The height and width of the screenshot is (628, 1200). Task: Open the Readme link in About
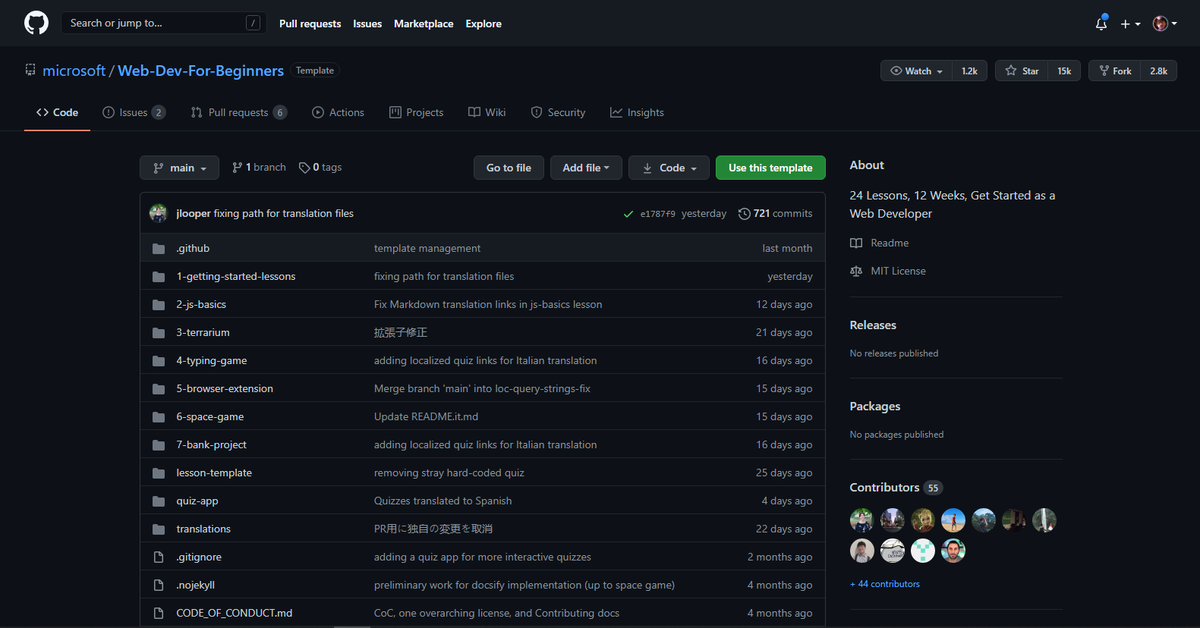pos(879,243)
